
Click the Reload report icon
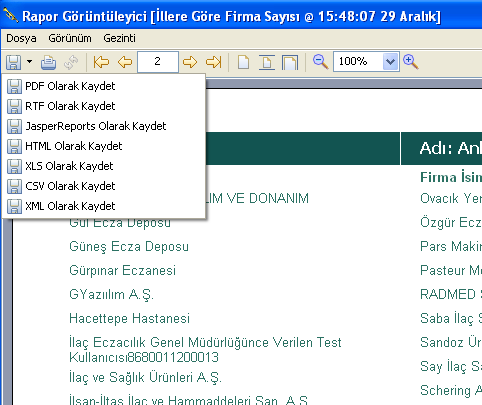(x=71, y=62)
